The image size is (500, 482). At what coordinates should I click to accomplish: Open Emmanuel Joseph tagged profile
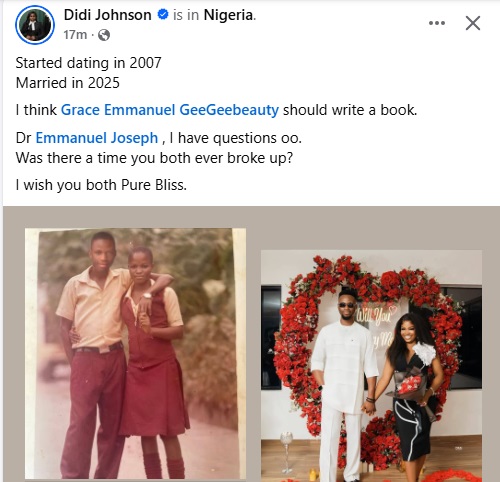tap(97, 138)
